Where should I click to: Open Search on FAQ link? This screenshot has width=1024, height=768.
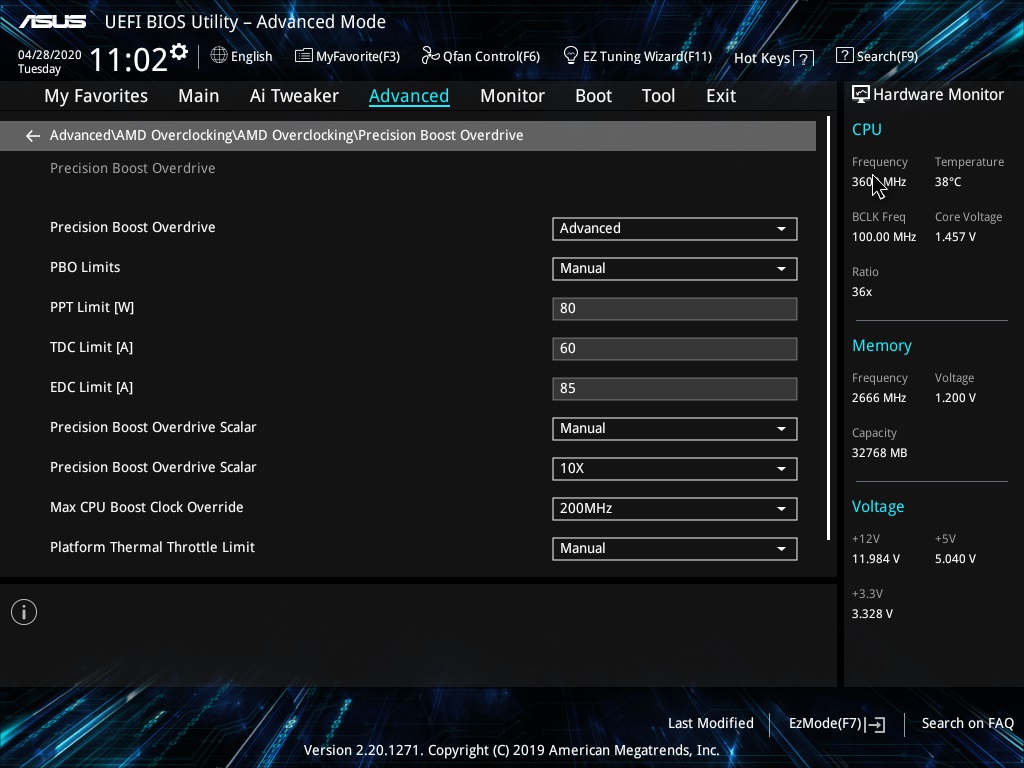coord(967,723)
